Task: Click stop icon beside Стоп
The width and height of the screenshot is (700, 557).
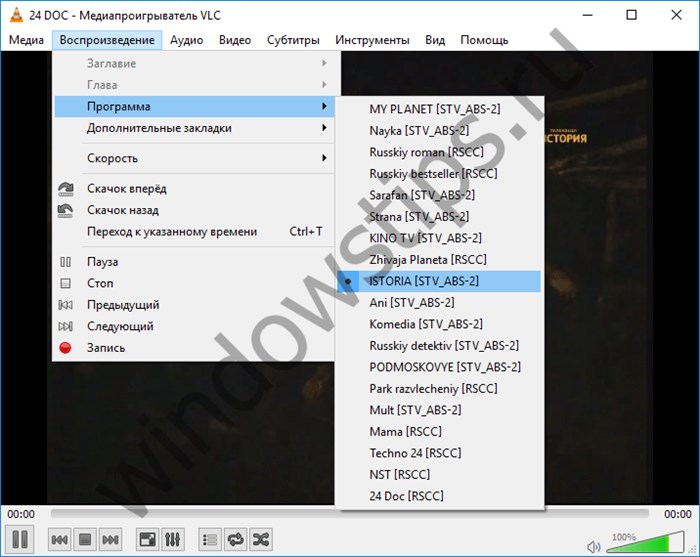Action: pyautogui.click(x=65, y=283)
